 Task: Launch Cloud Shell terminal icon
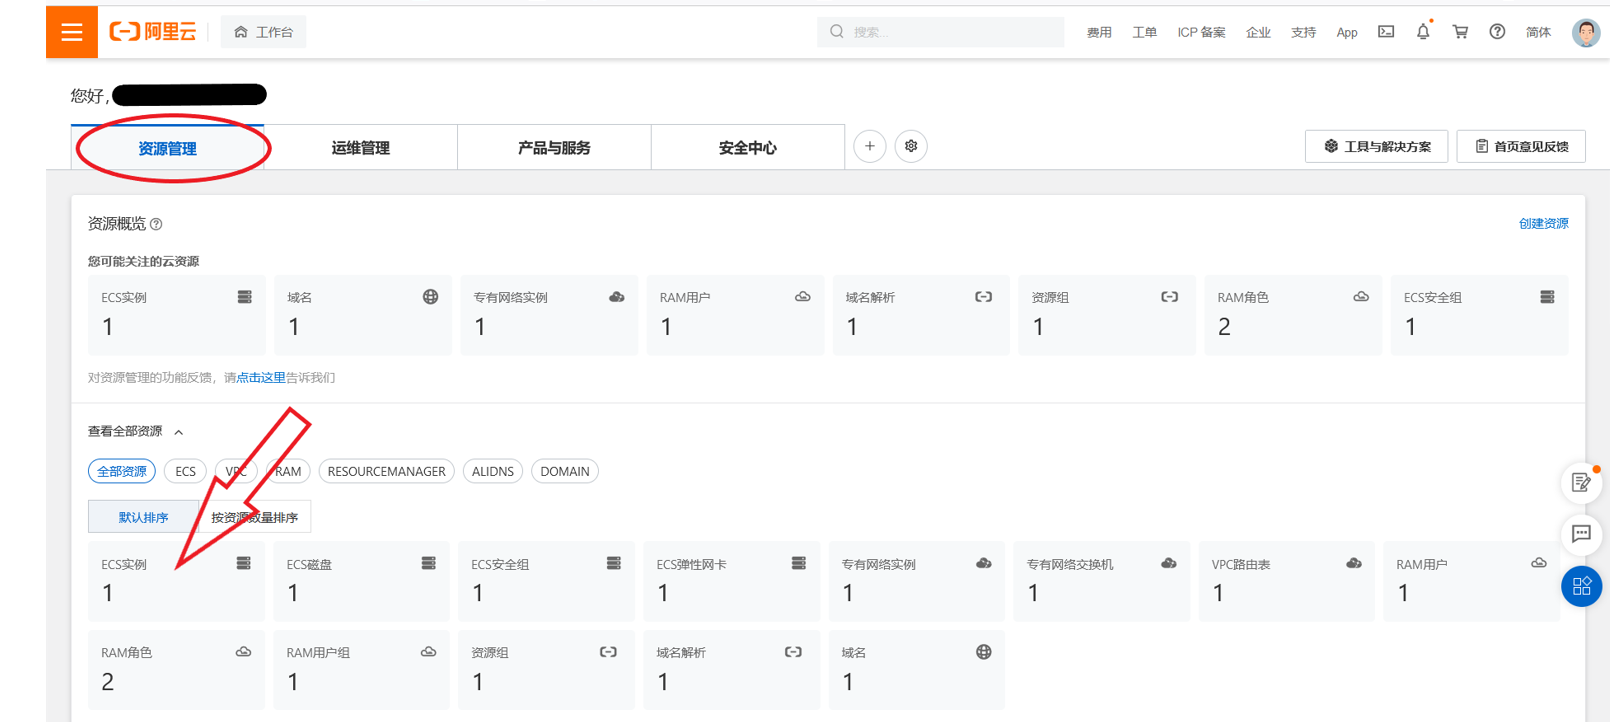[1386, 31]
